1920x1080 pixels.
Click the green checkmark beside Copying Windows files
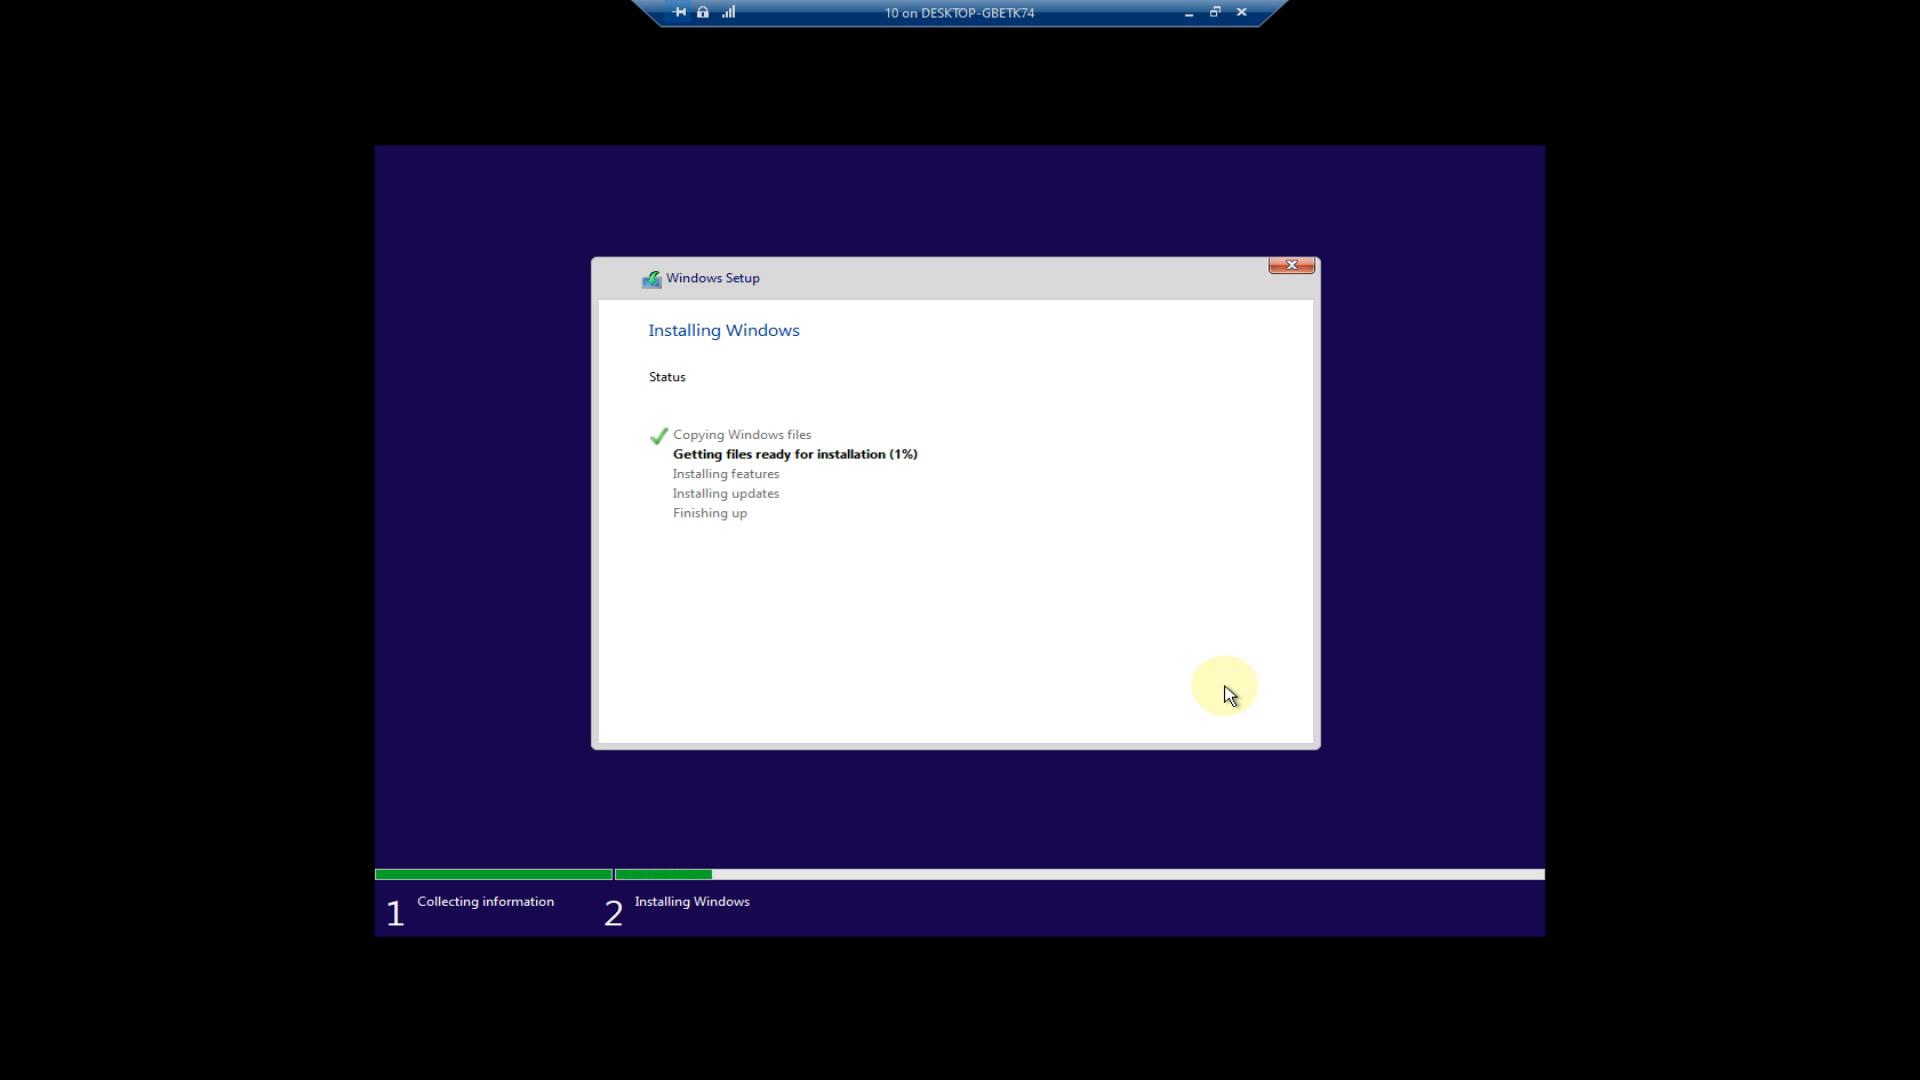click(x=659, y=436)
